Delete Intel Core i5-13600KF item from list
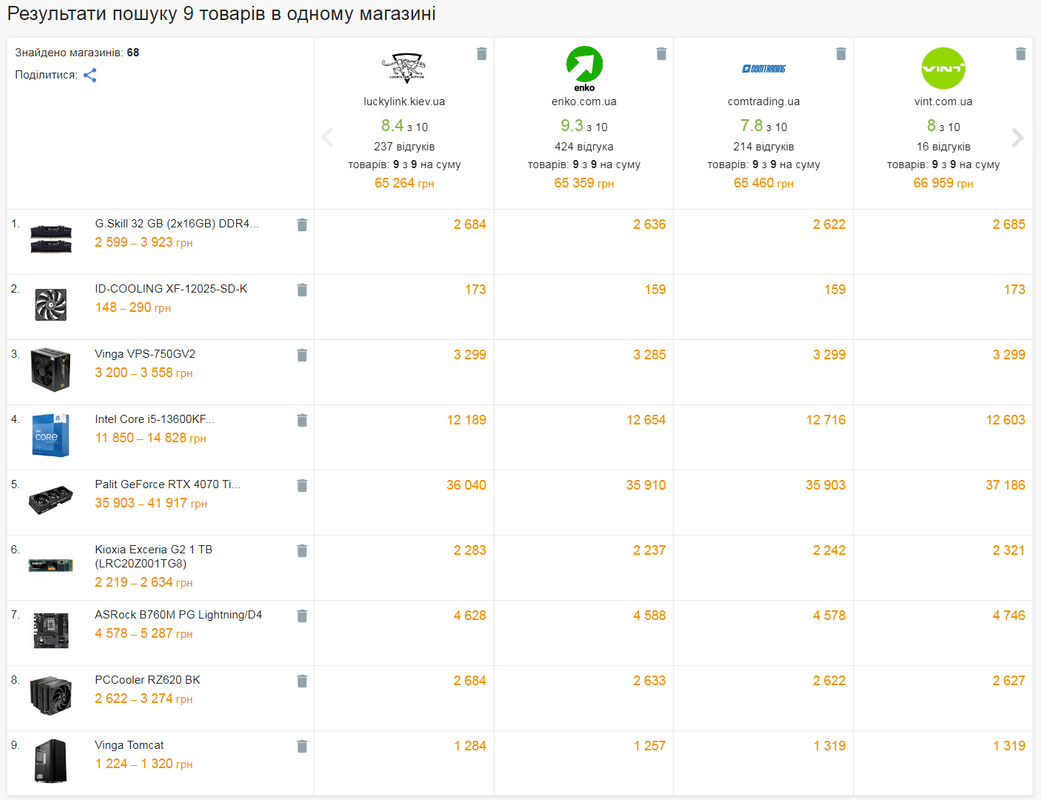 pyautogui.click(x=302, y=420)
